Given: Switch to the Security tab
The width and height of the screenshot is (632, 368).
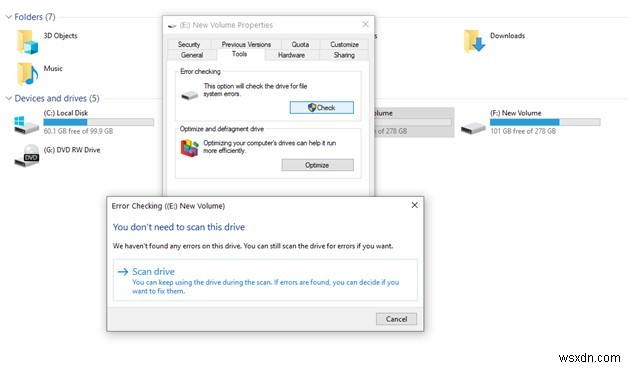Looking at the screenshot, I should coord(189,44).
